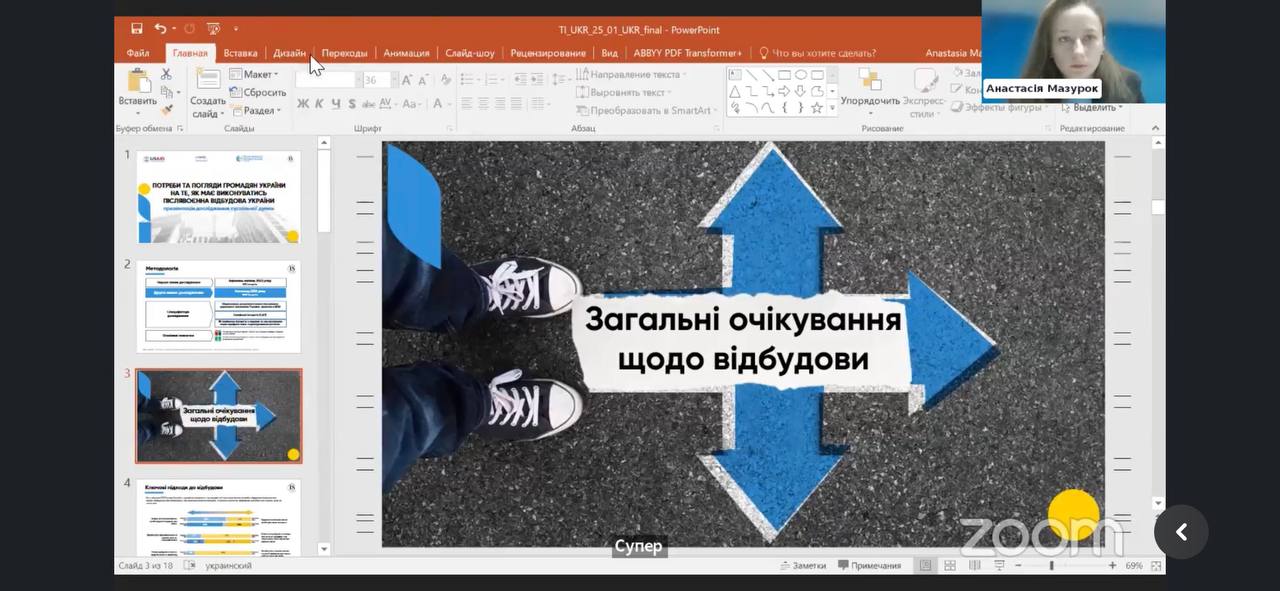
Task: Click fit slide to window icon
Action: [x=1152, y=565]
